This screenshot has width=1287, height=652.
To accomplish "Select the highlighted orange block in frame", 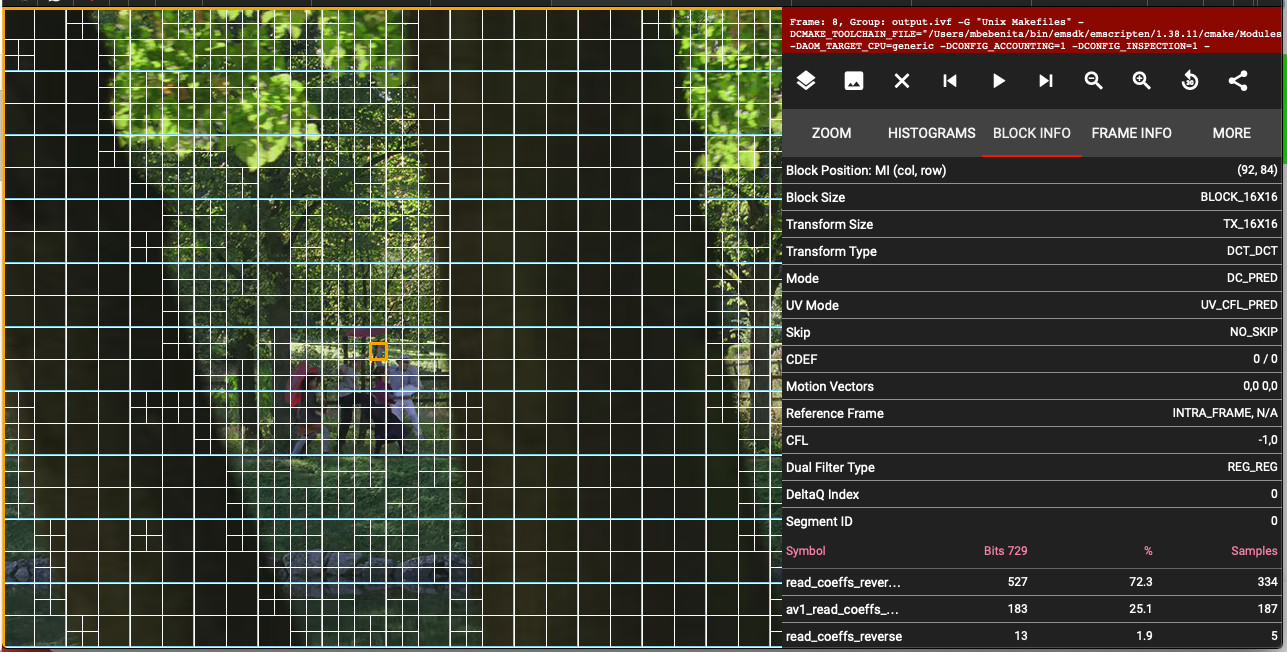I will [378, 351].
